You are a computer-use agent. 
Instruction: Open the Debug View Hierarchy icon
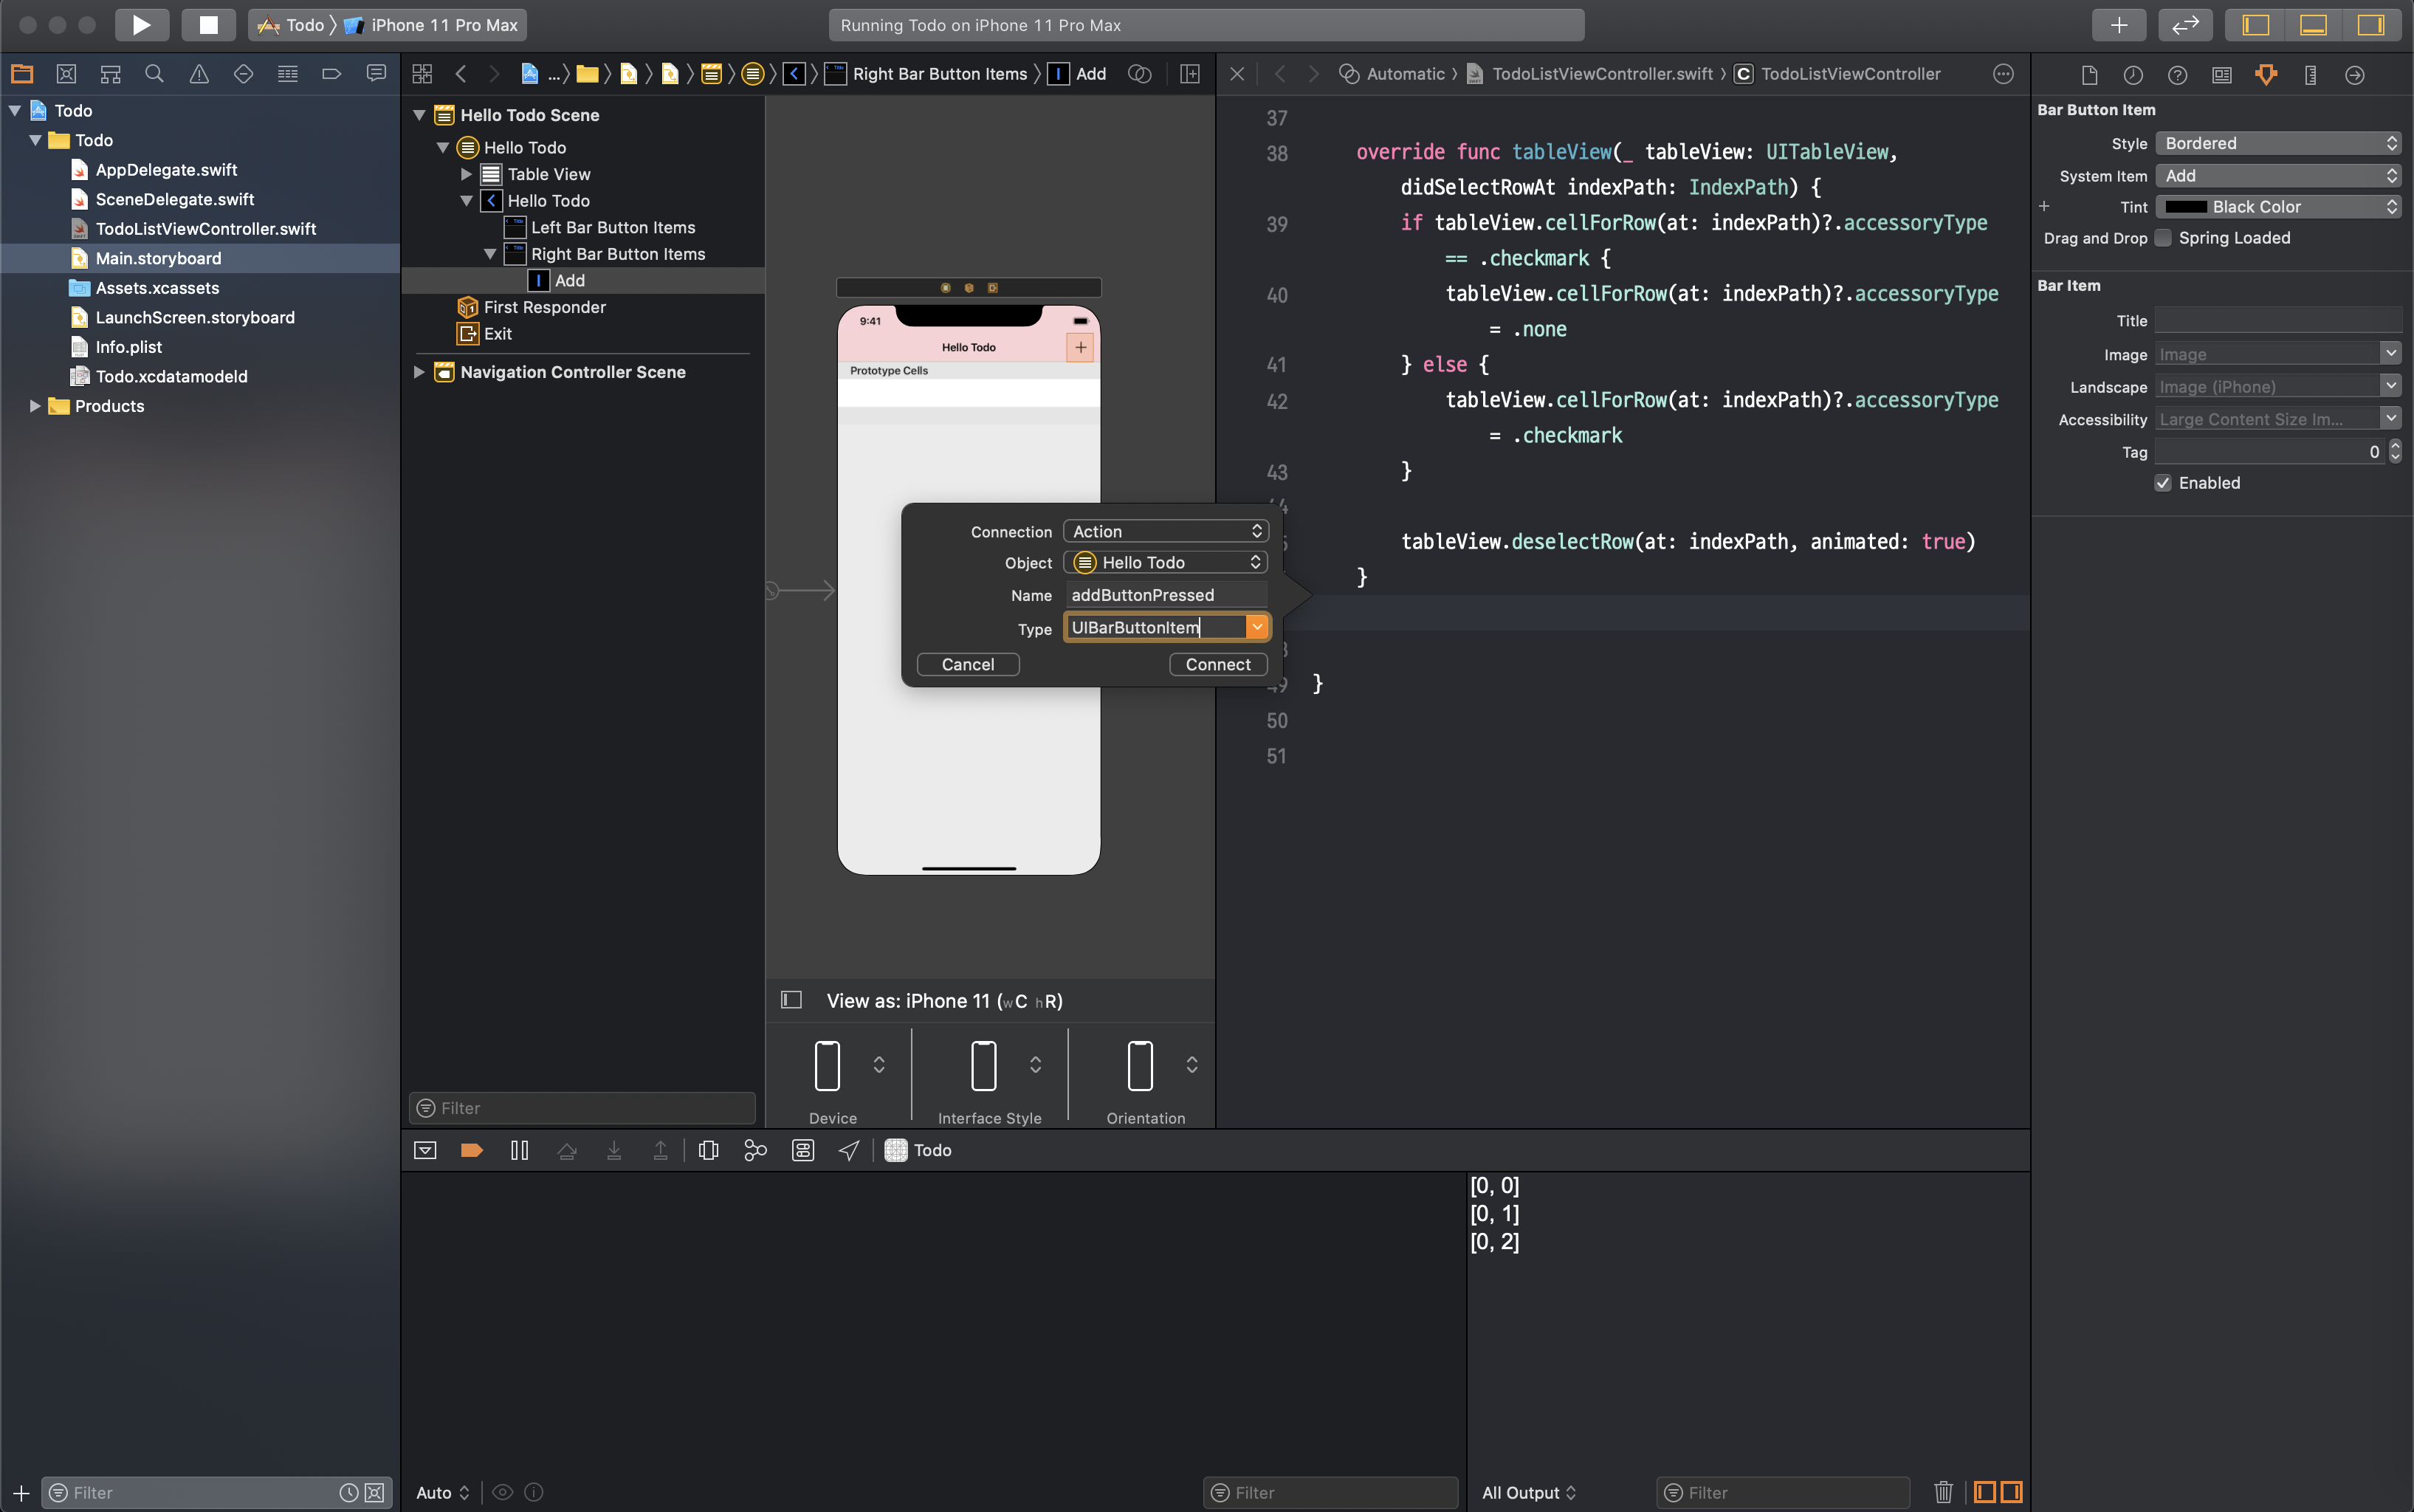coord(708,1150)
